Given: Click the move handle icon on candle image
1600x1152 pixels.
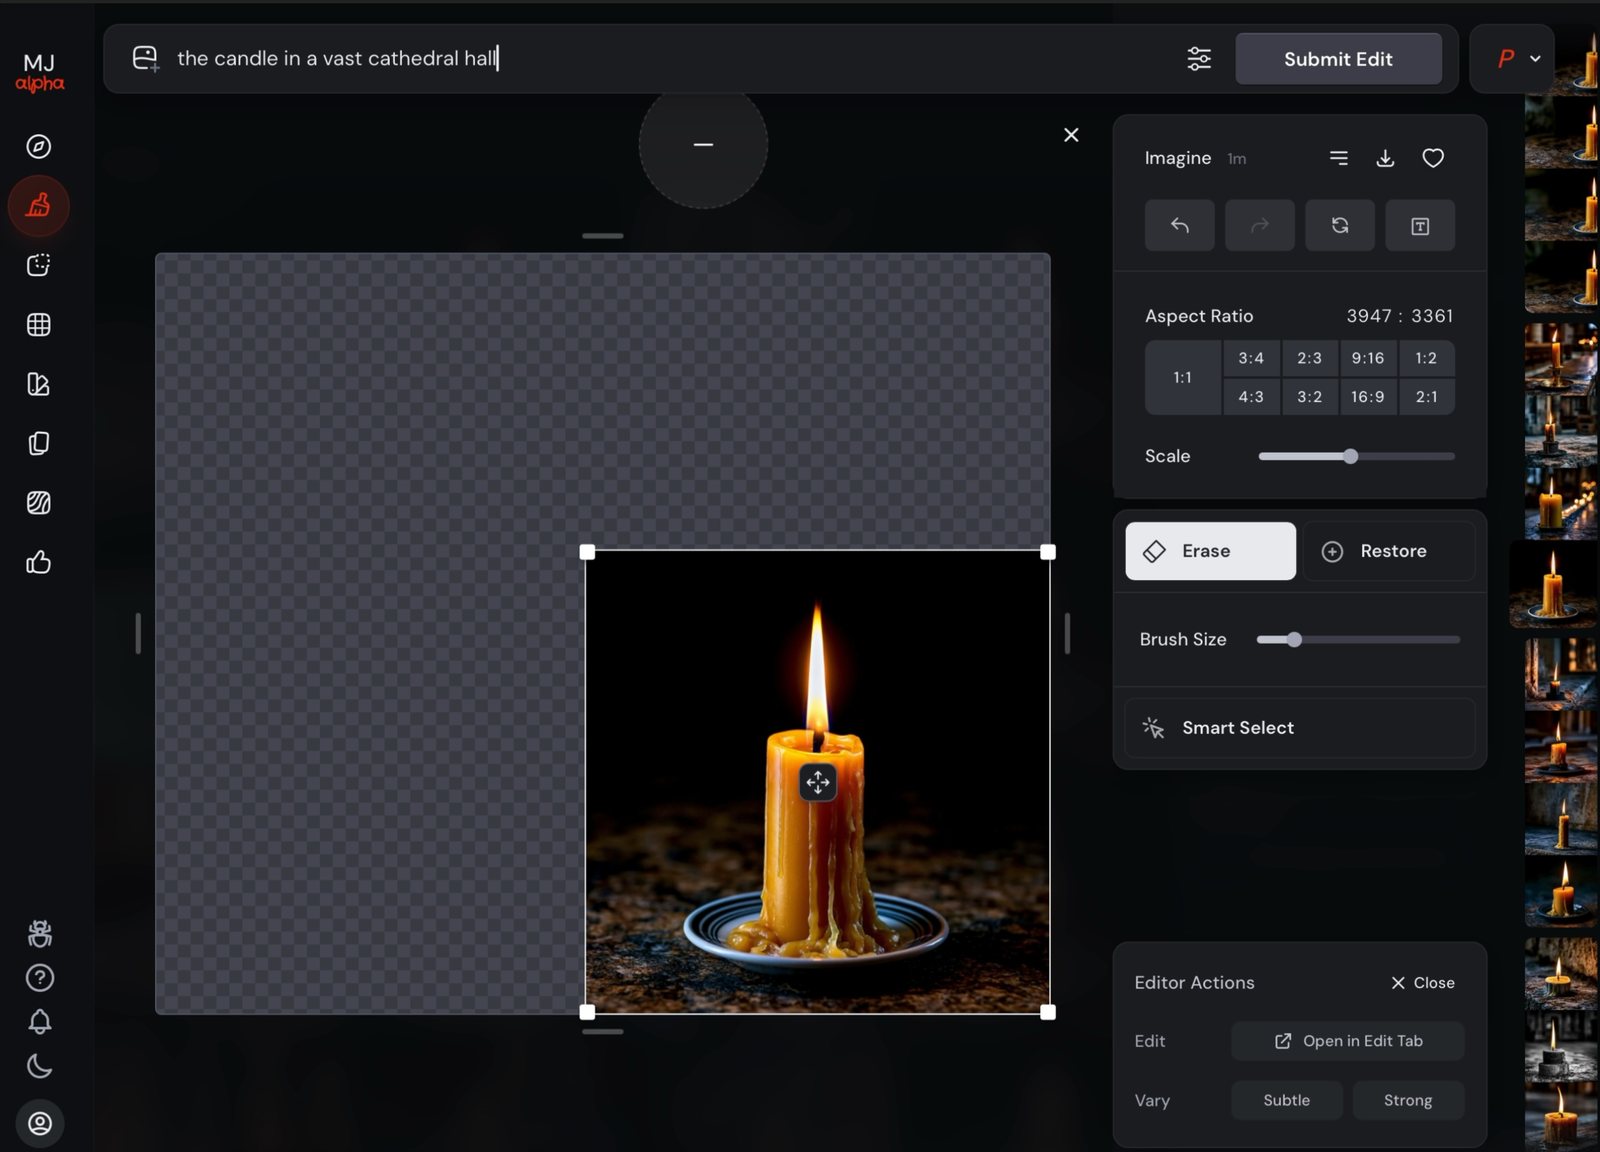Looking at the screenshot, I should (818, 782).
